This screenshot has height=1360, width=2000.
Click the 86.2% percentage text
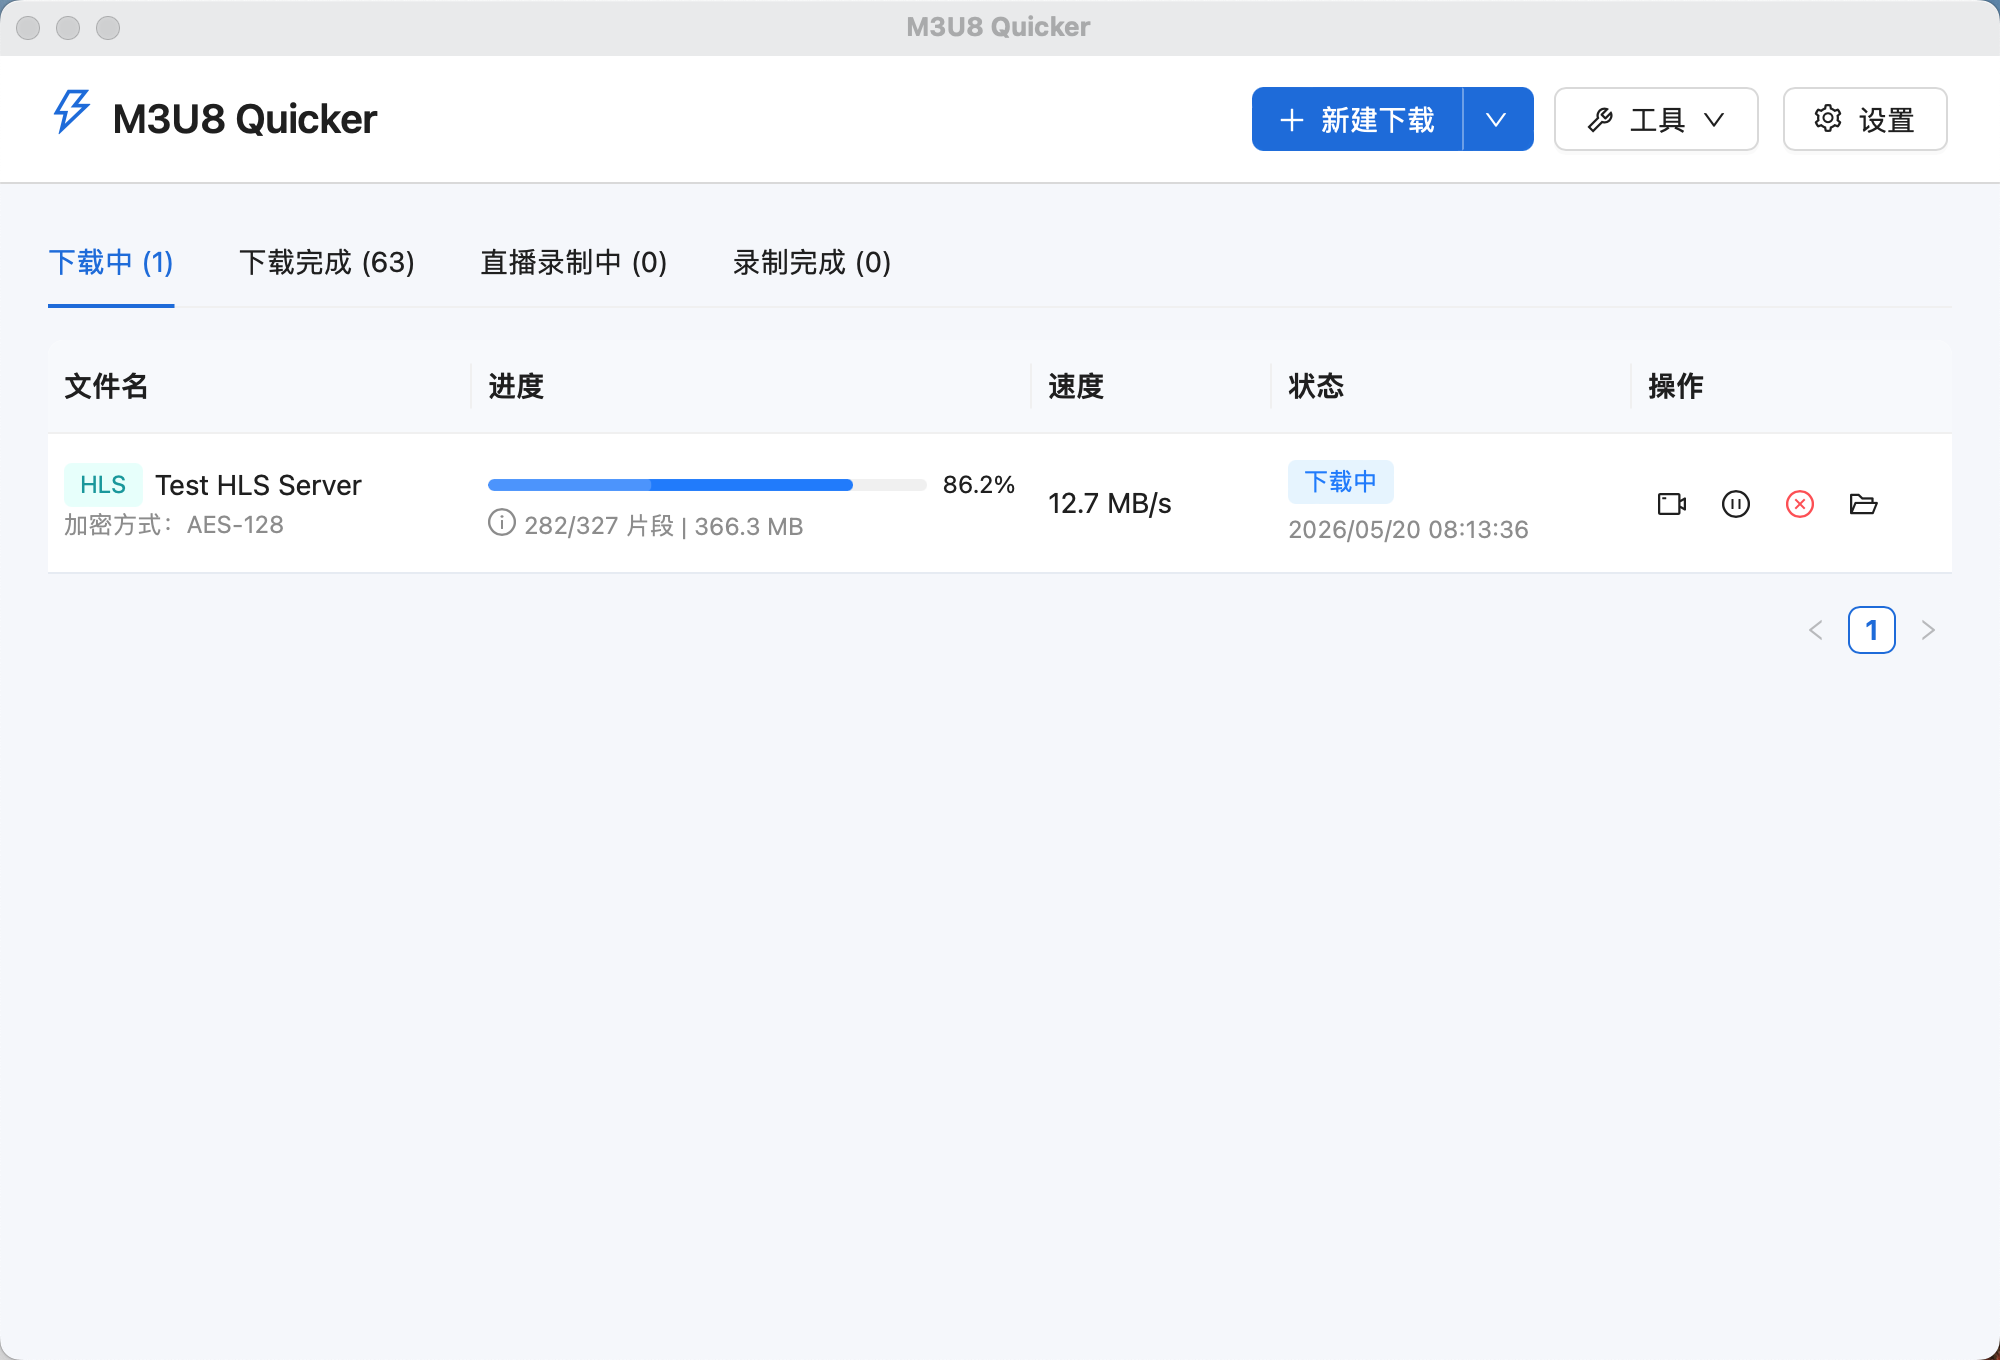(978, 485)
